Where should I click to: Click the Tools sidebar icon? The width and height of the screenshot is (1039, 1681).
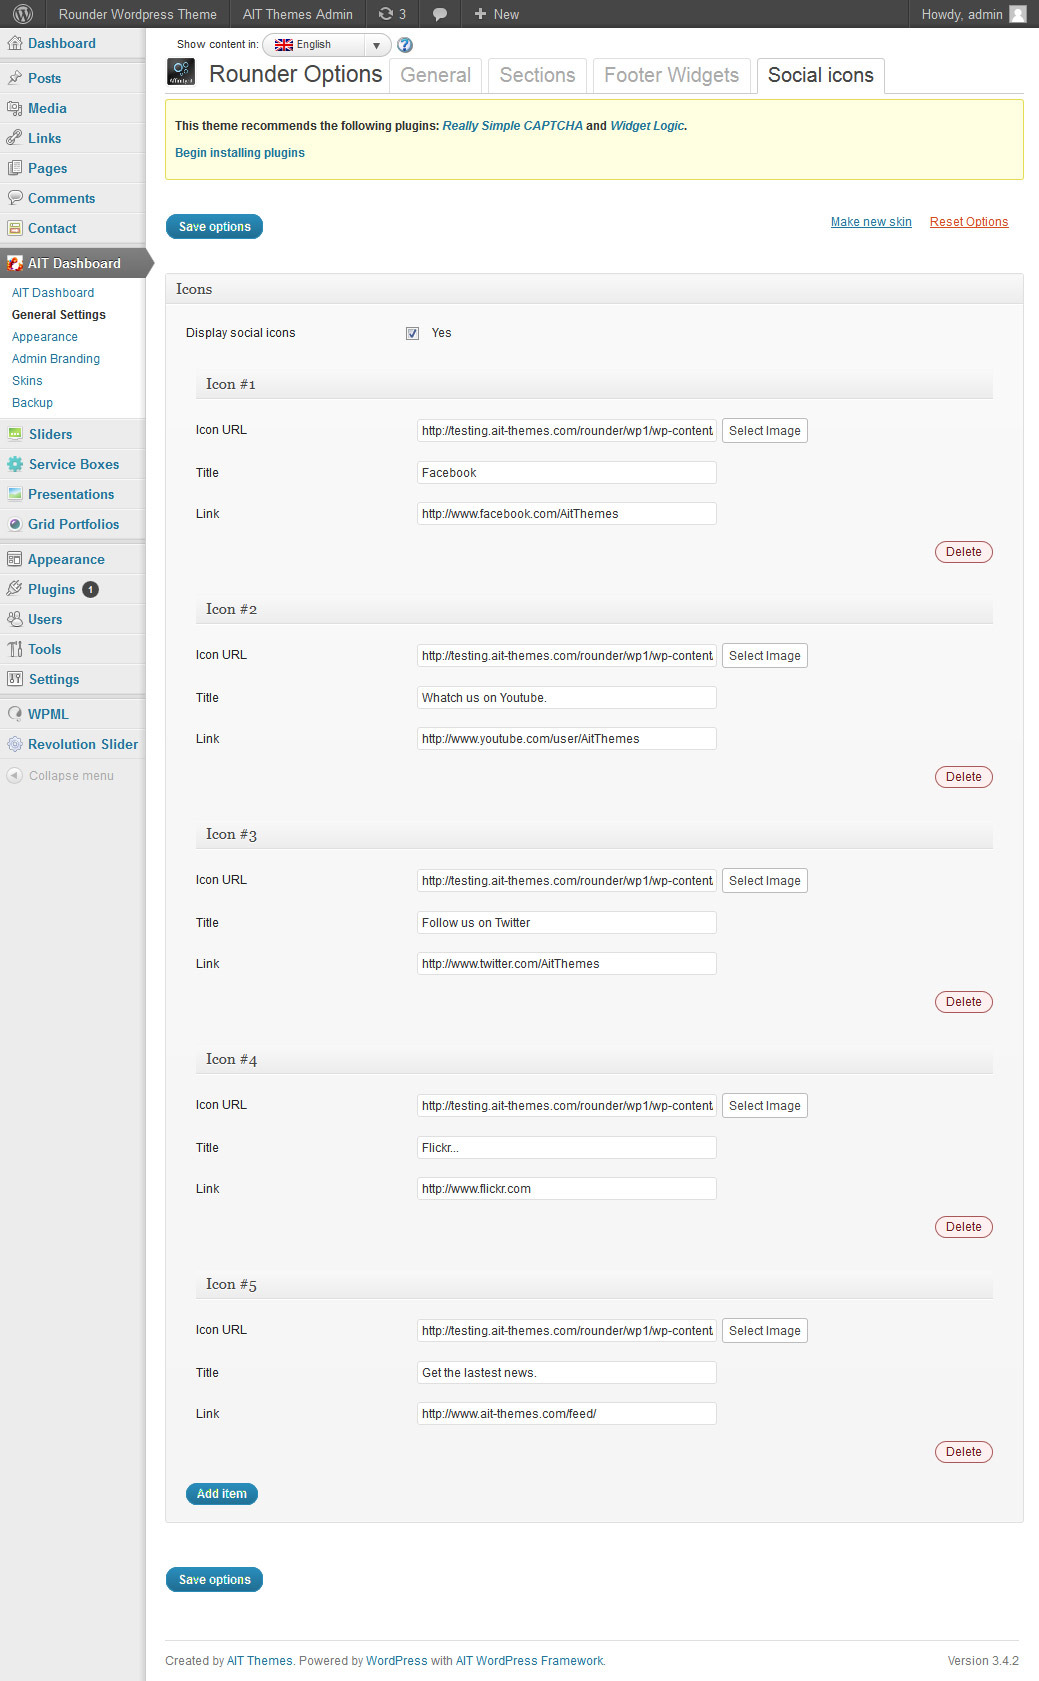coord(15,649)
